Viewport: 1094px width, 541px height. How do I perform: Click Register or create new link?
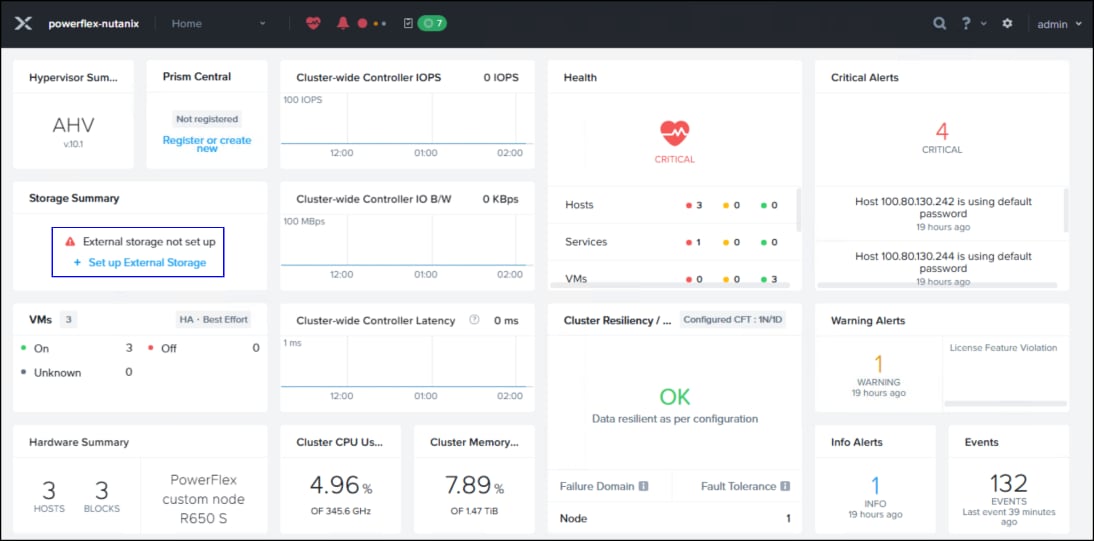(x=207, y=144)
